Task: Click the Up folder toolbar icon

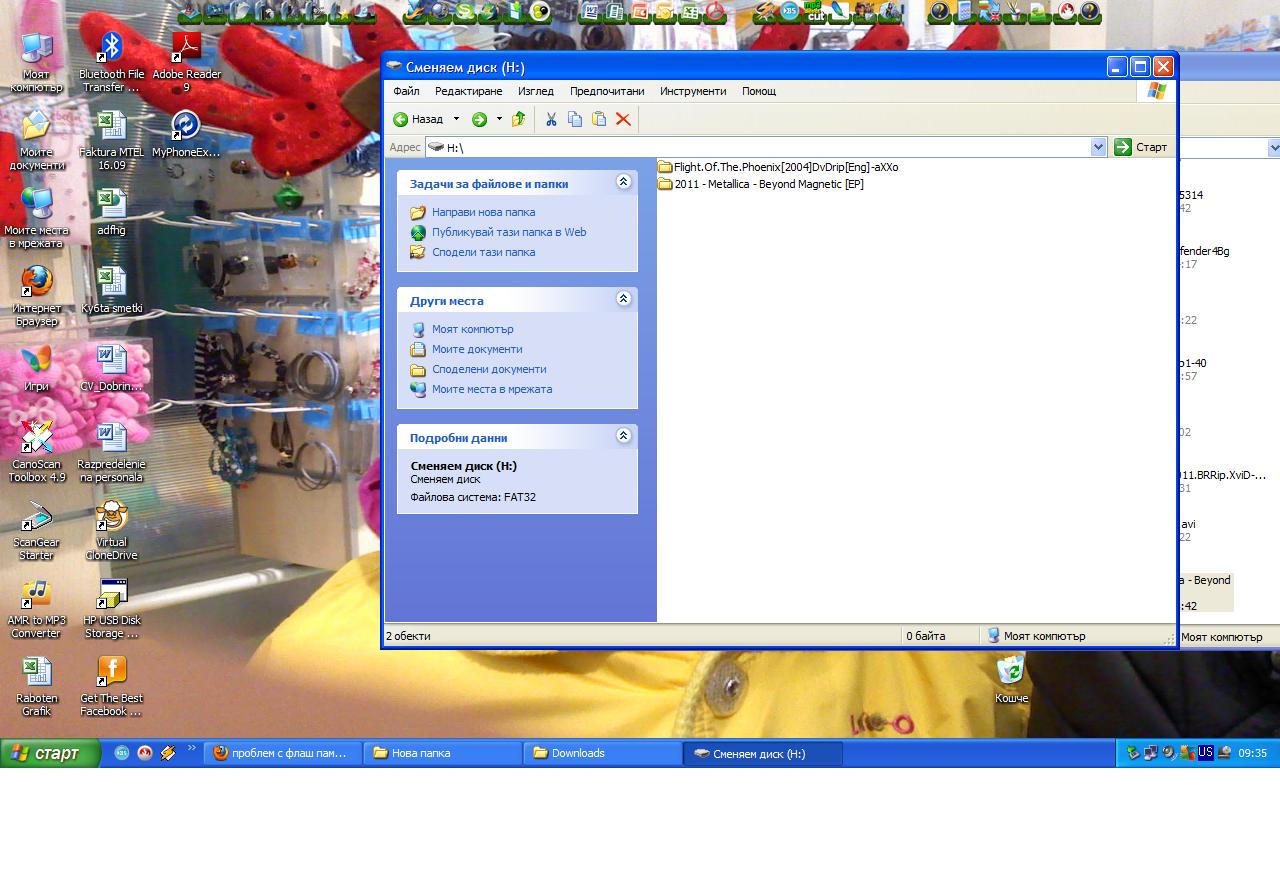Action: click(x=518, y=119)
